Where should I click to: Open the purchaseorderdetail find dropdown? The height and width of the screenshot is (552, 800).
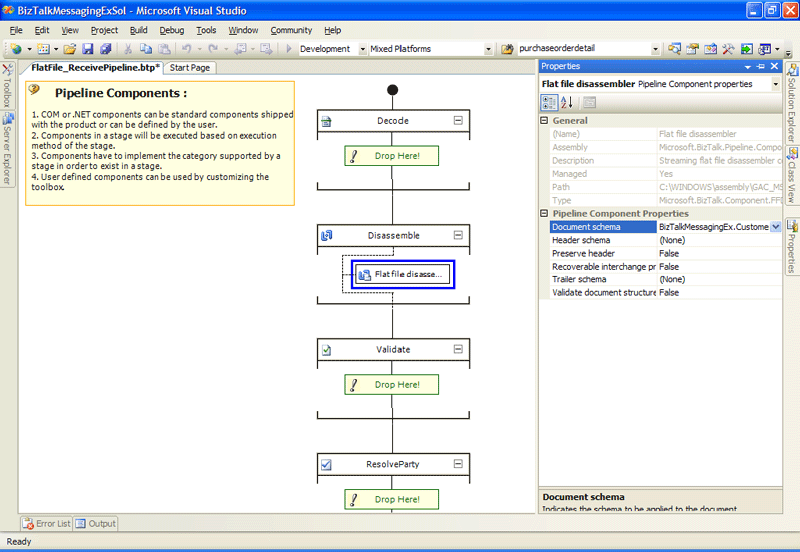tap(655, 49)
